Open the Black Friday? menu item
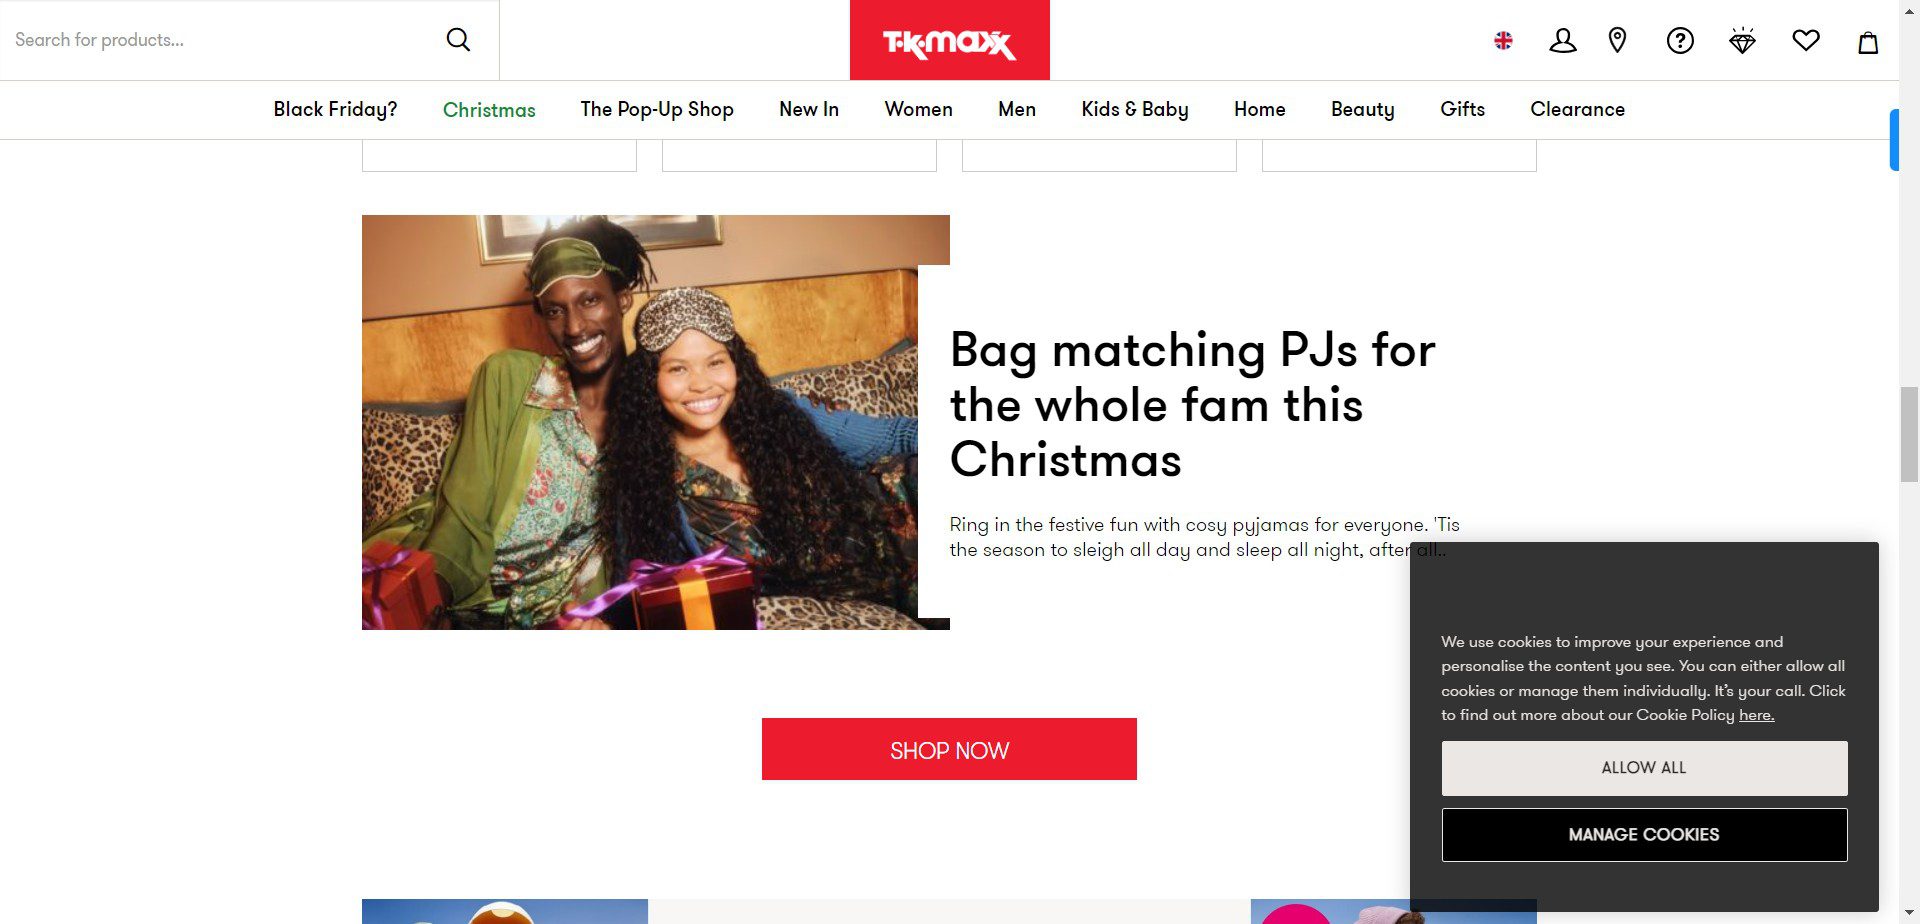 (x=335, y=109)
